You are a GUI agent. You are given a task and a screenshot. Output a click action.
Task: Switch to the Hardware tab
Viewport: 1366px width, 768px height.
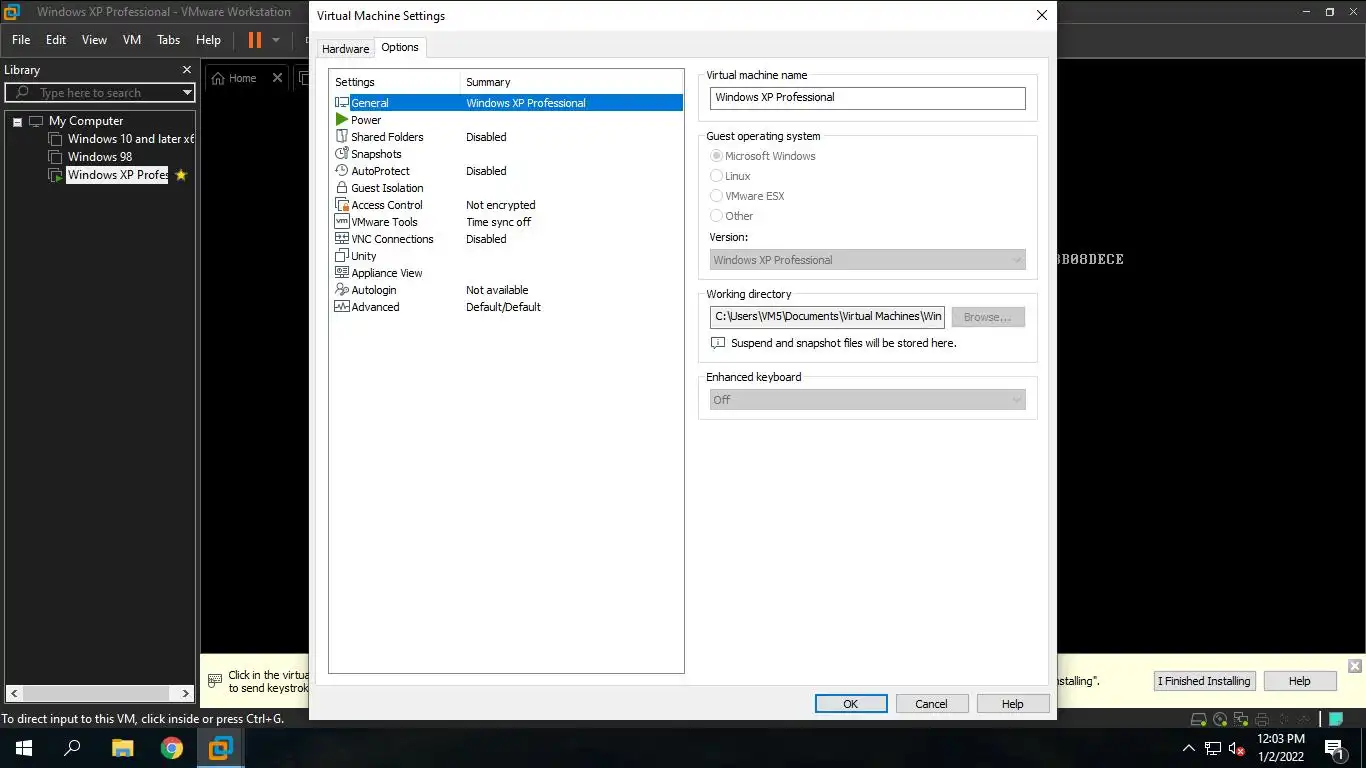point(345,49)
